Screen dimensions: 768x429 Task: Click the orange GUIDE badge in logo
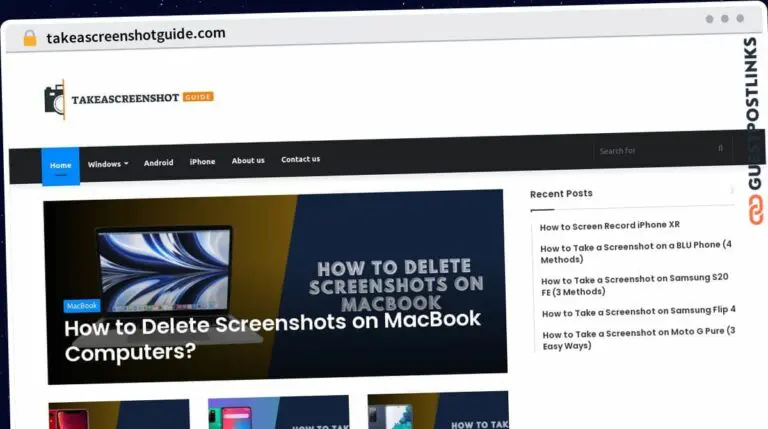[x=198, y=97]
